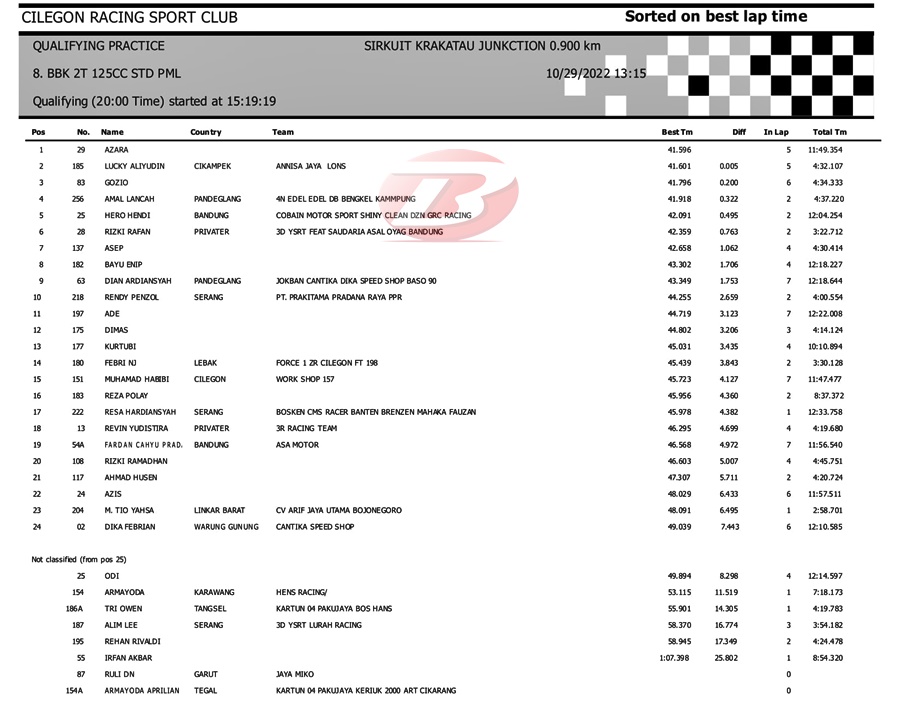Select team name "HENS RACING/"

(x=301, y=592)
